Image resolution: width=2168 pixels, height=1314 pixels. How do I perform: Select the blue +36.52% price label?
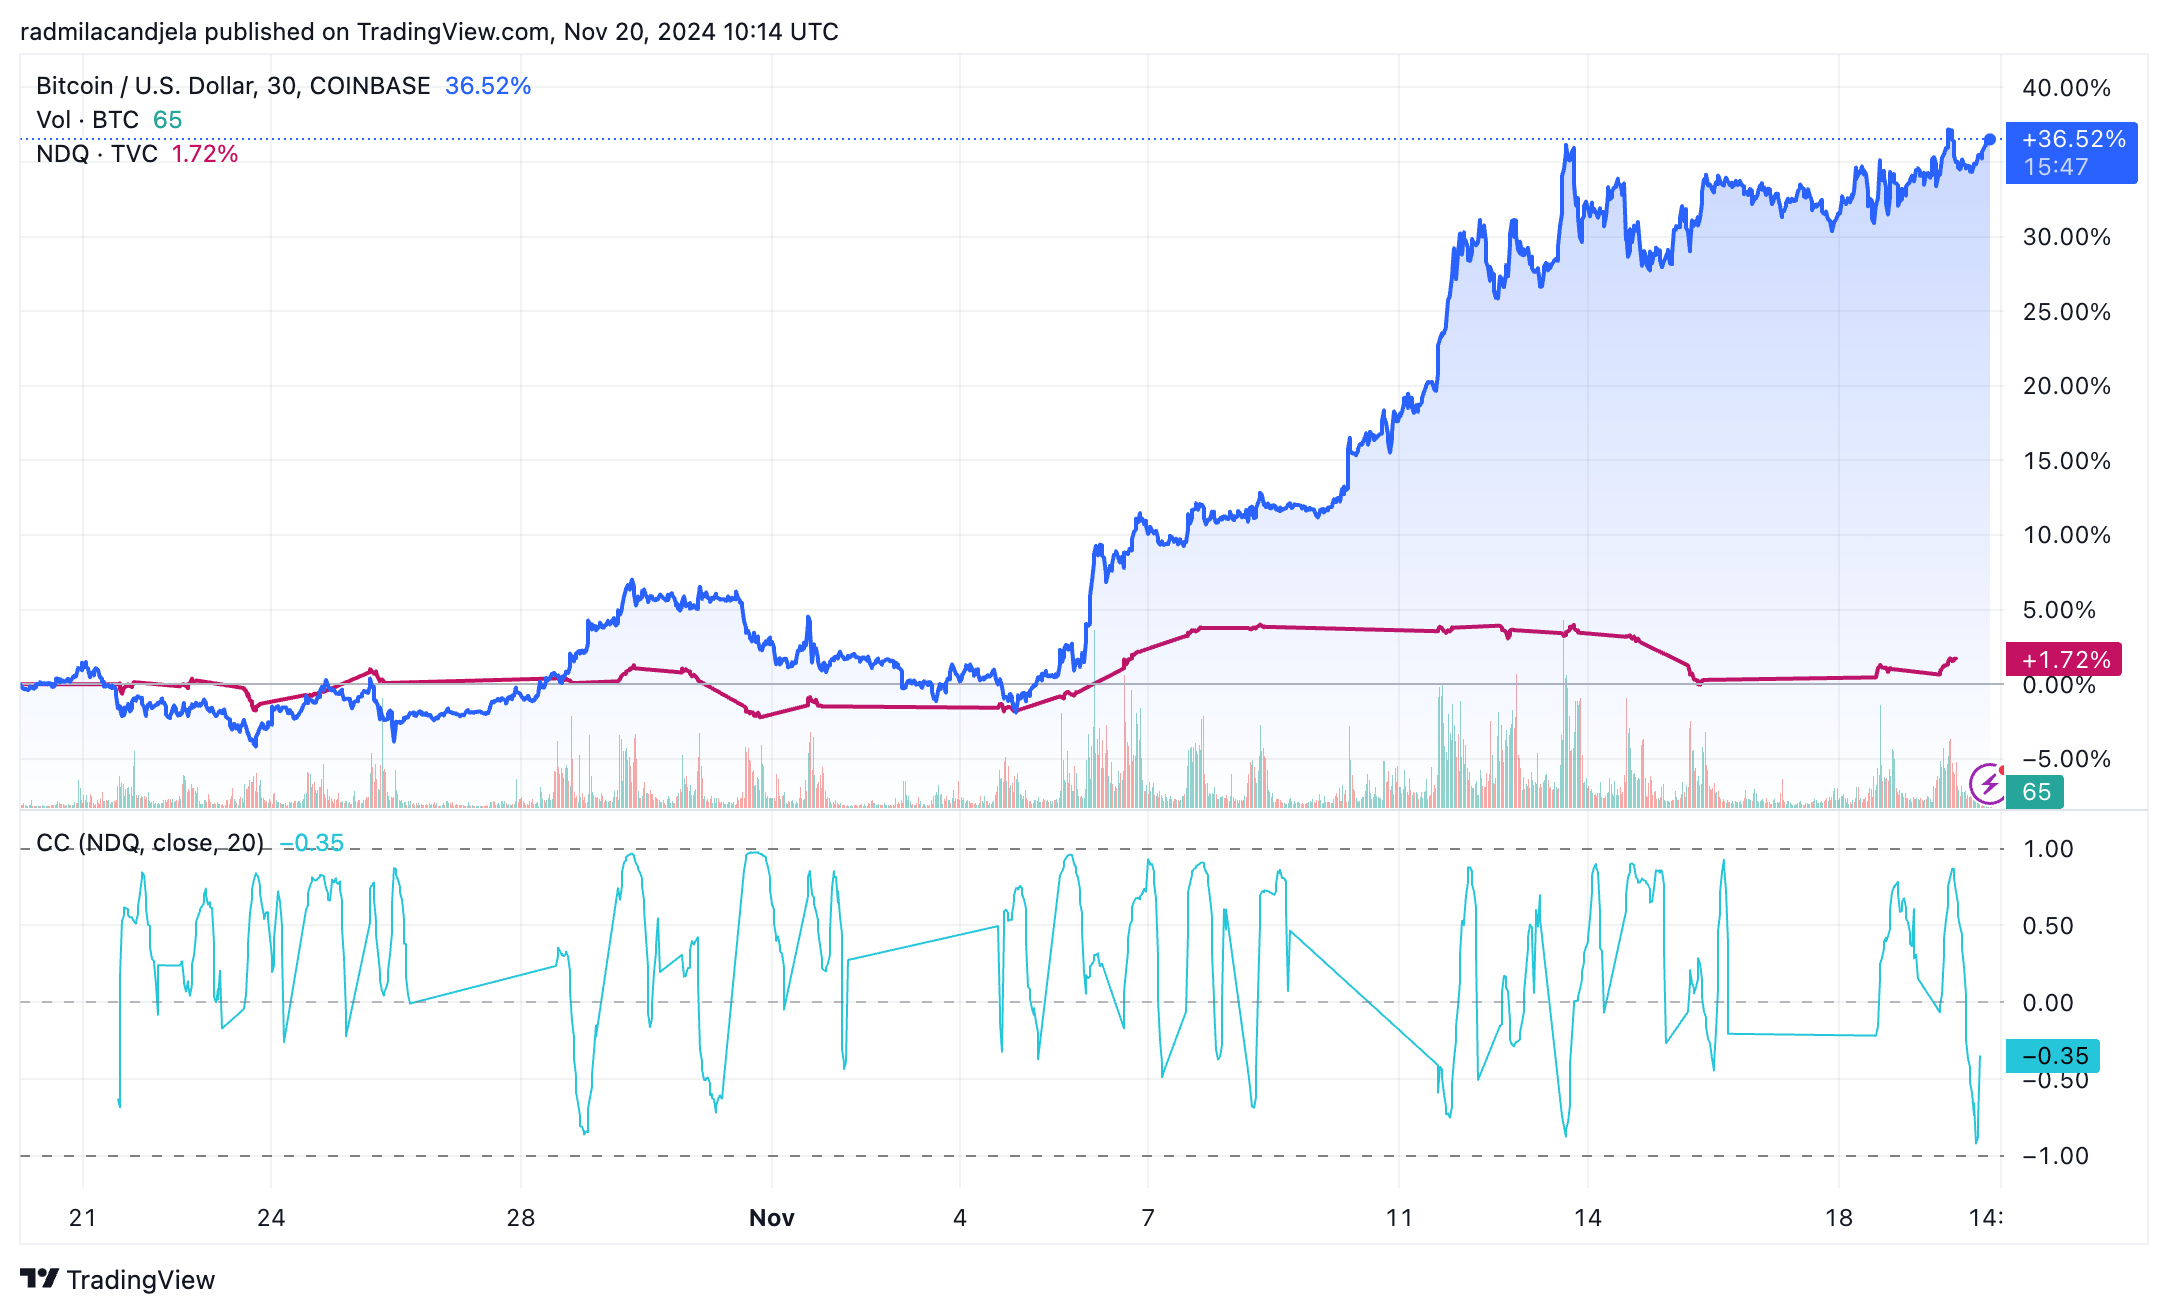tap(2071, 153)
